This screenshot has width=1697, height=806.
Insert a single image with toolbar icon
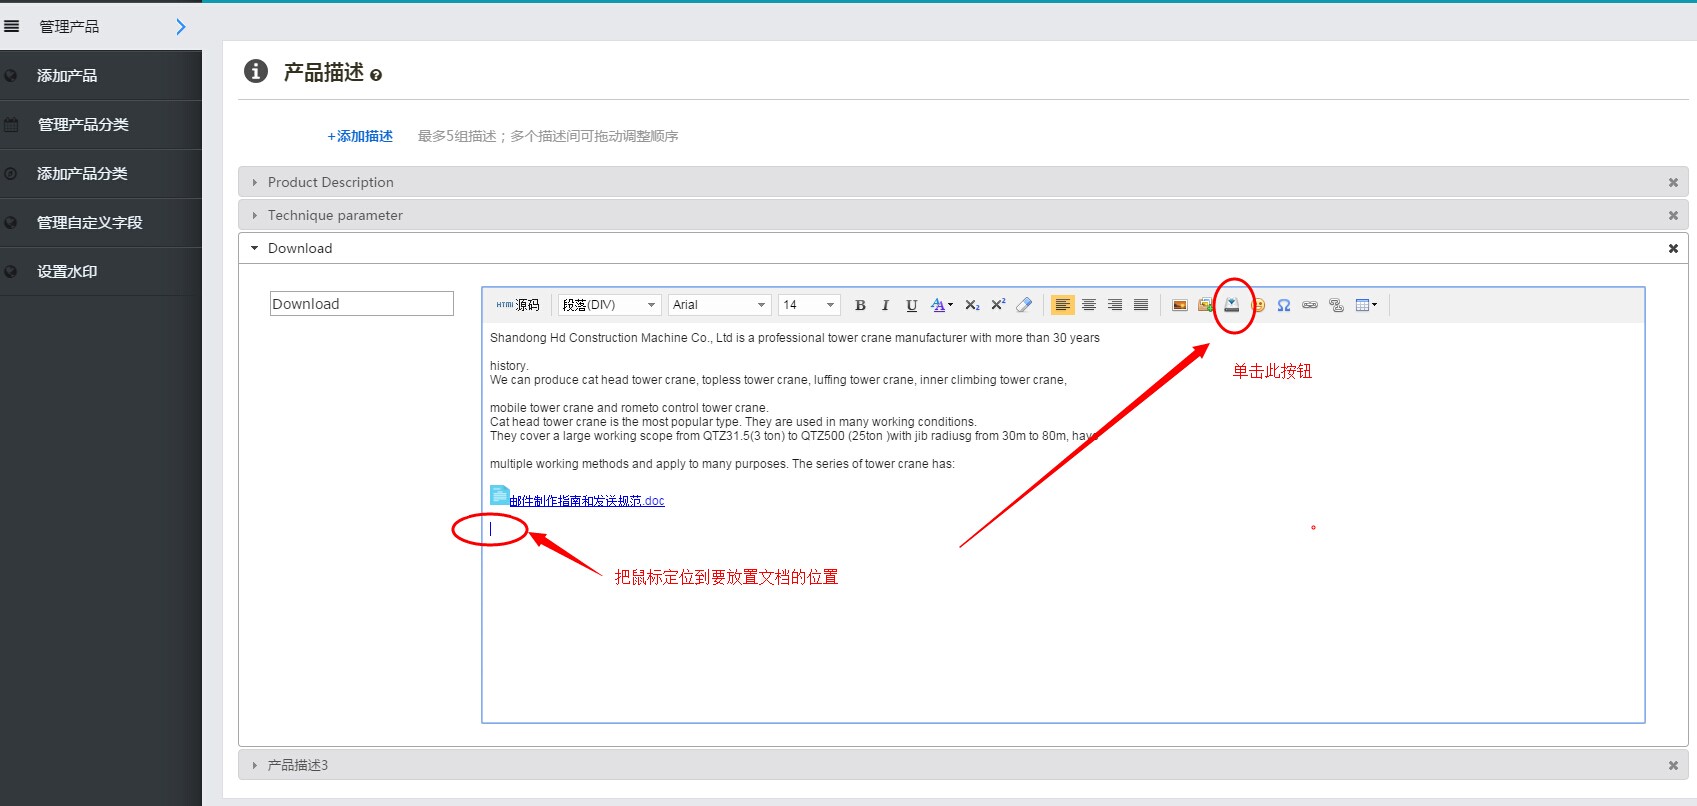(x=1180, y=305)
